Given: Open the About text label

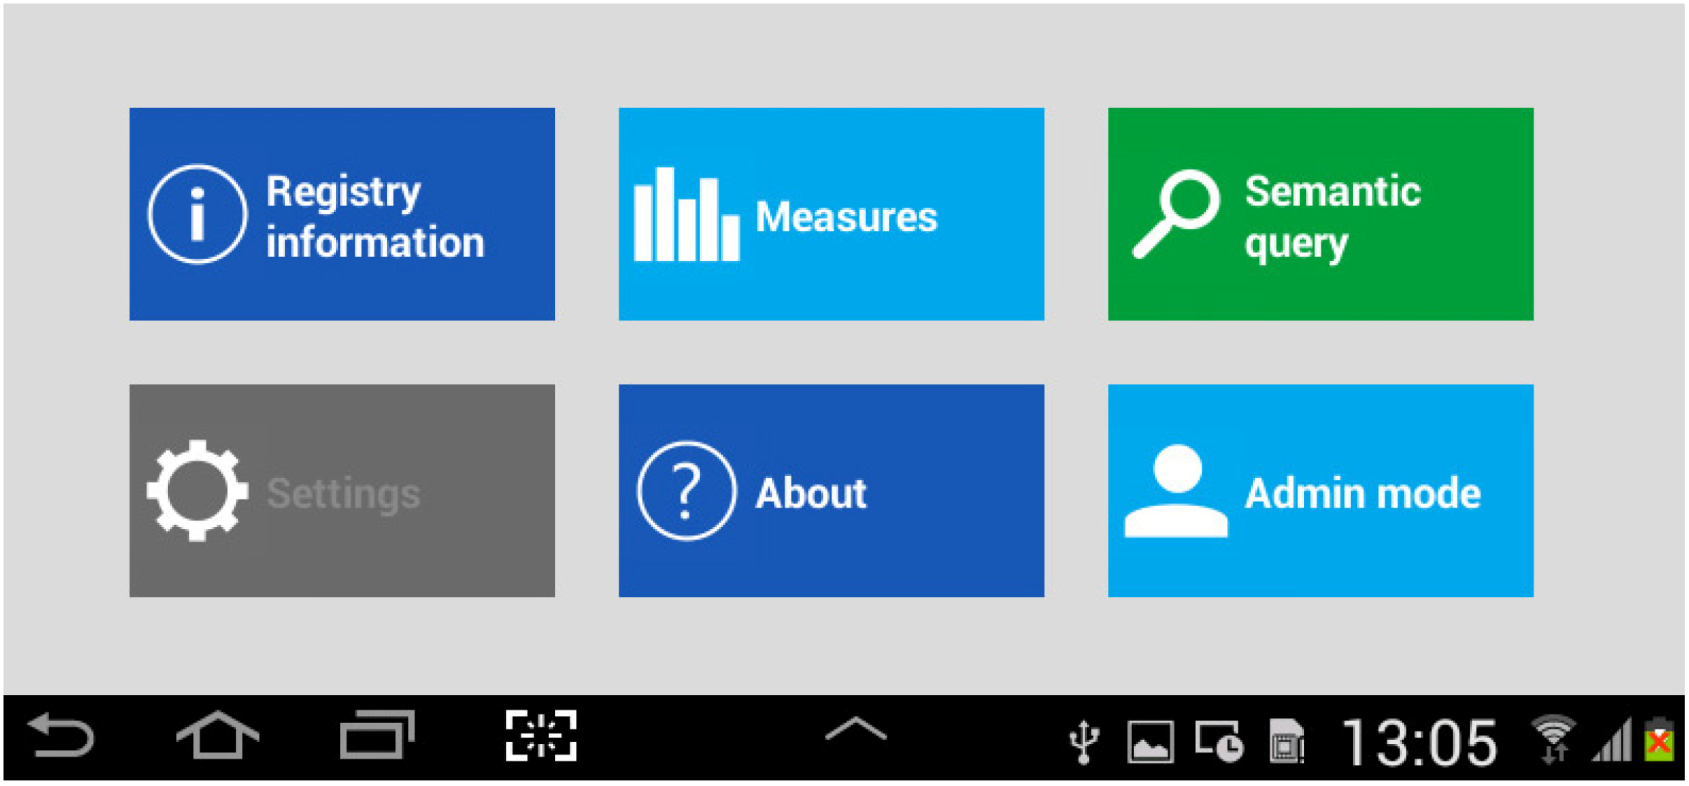Looking at the screenshot, I should pyautogui.click(x=810, y=493).
